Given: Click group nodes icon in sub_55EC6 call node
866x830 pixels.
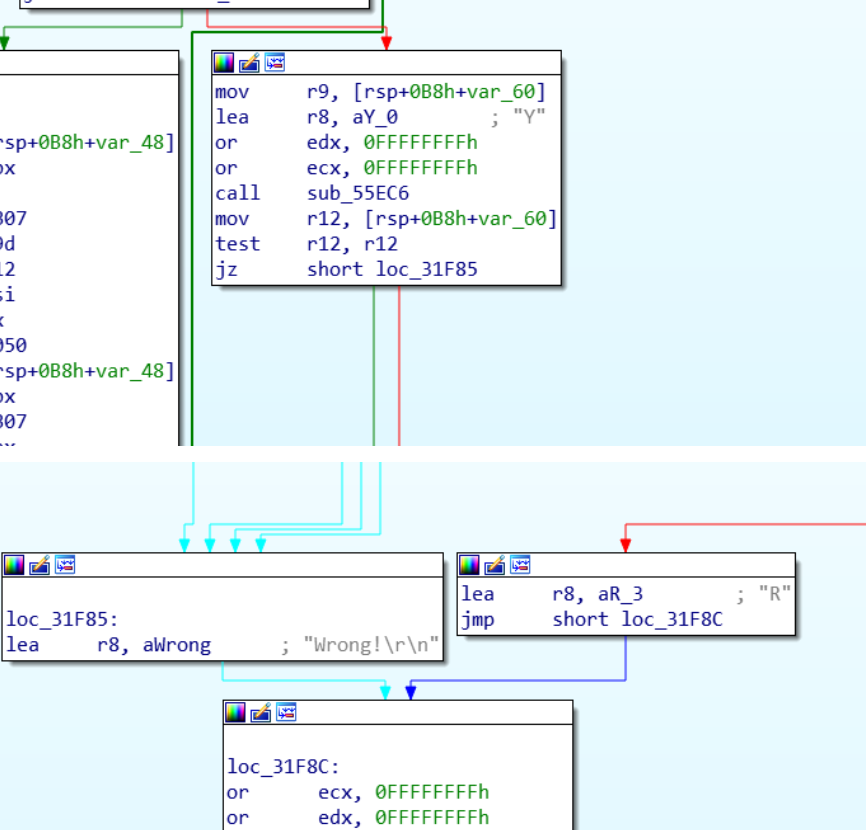Looking at the screenshot, I should tap(274, 63).
